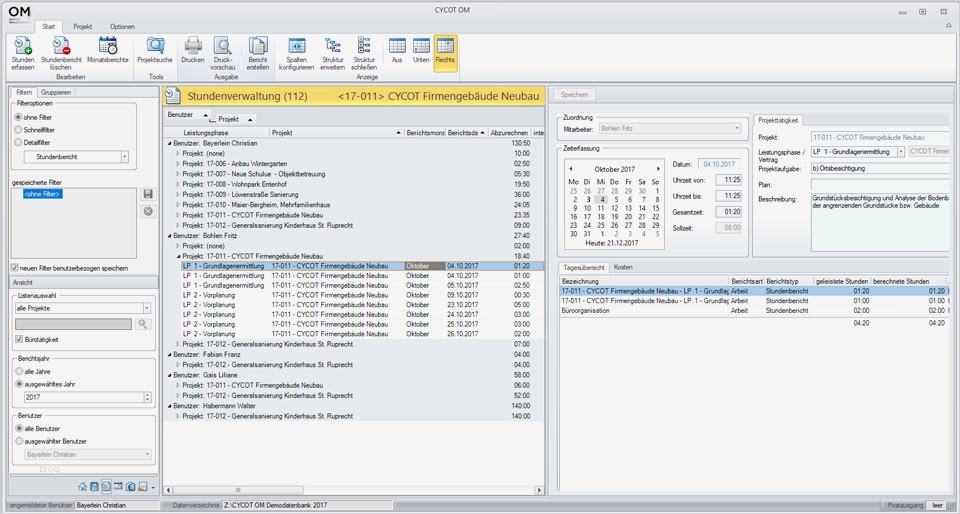Select the alle Jahre radio option
960x514 pixels.
click(x=19, y=370)
